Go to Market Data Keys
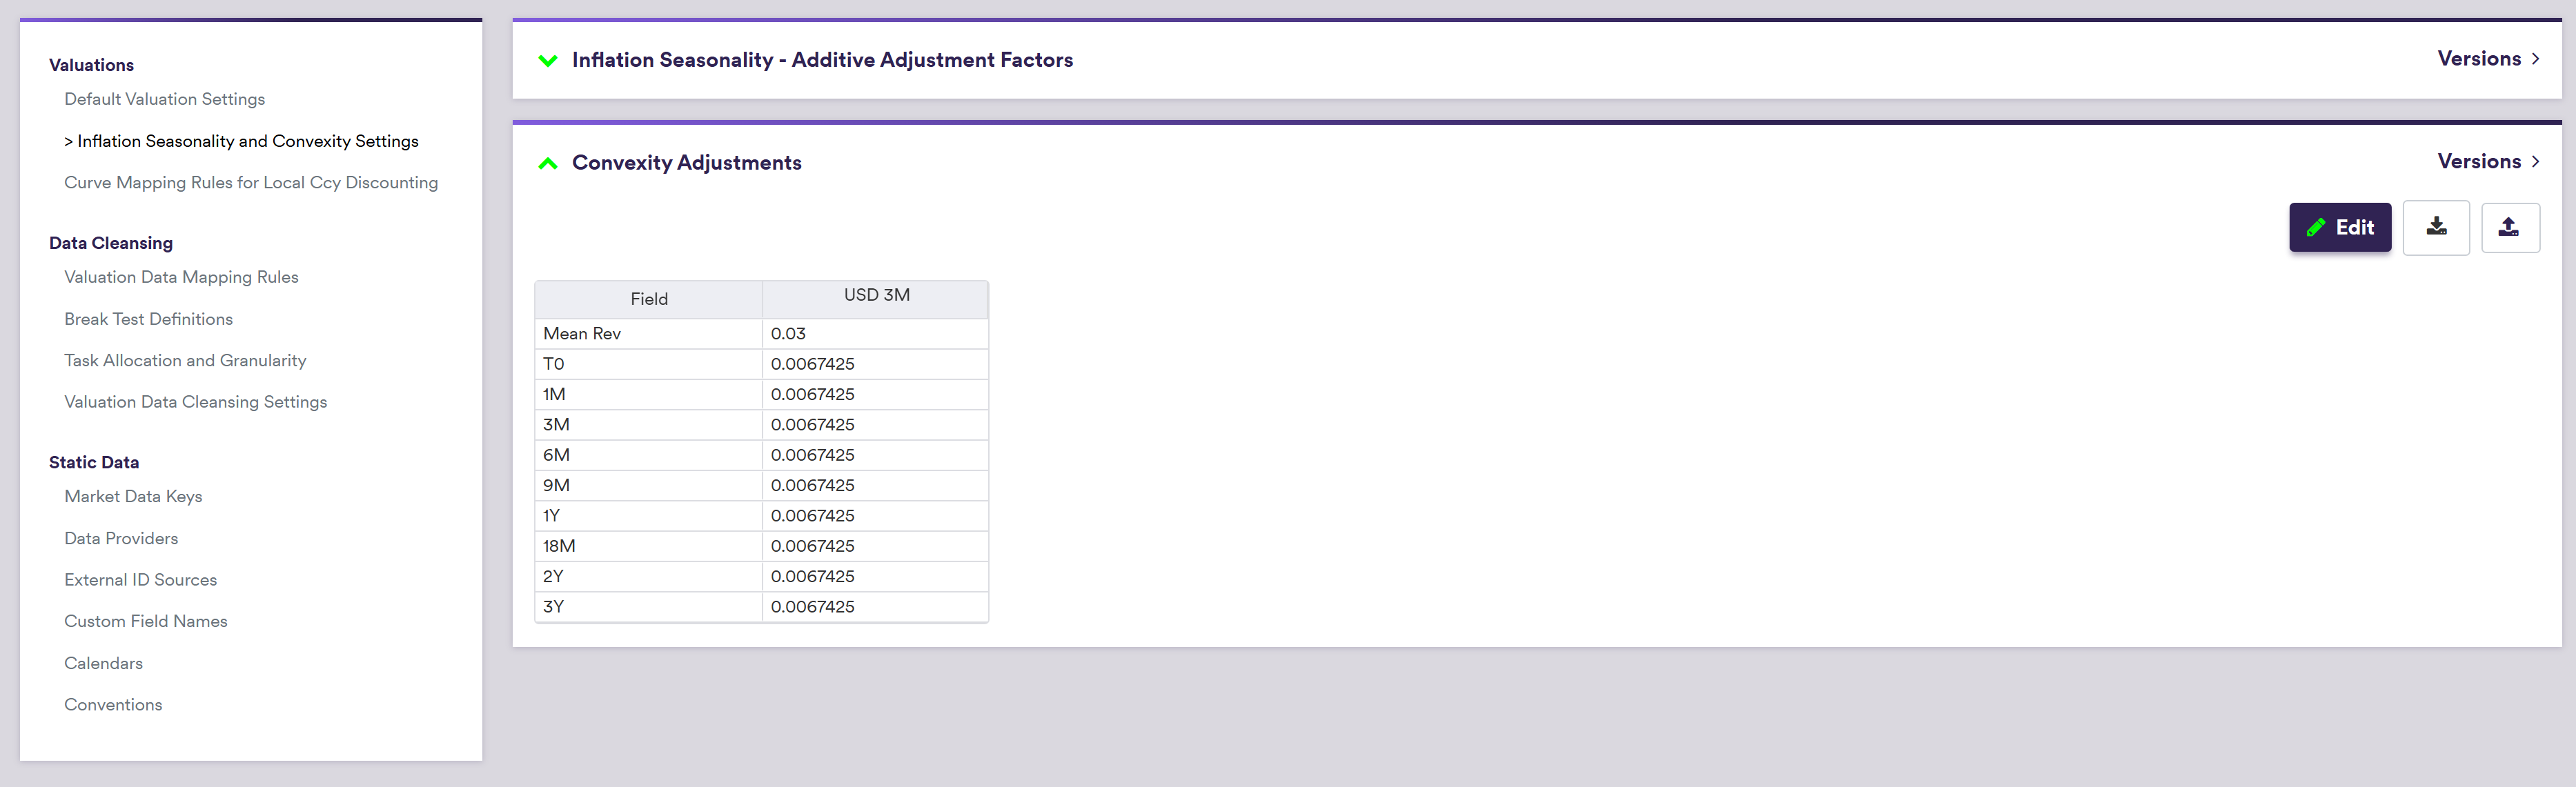Viewport: 2576px width, 787px height. 133,496
